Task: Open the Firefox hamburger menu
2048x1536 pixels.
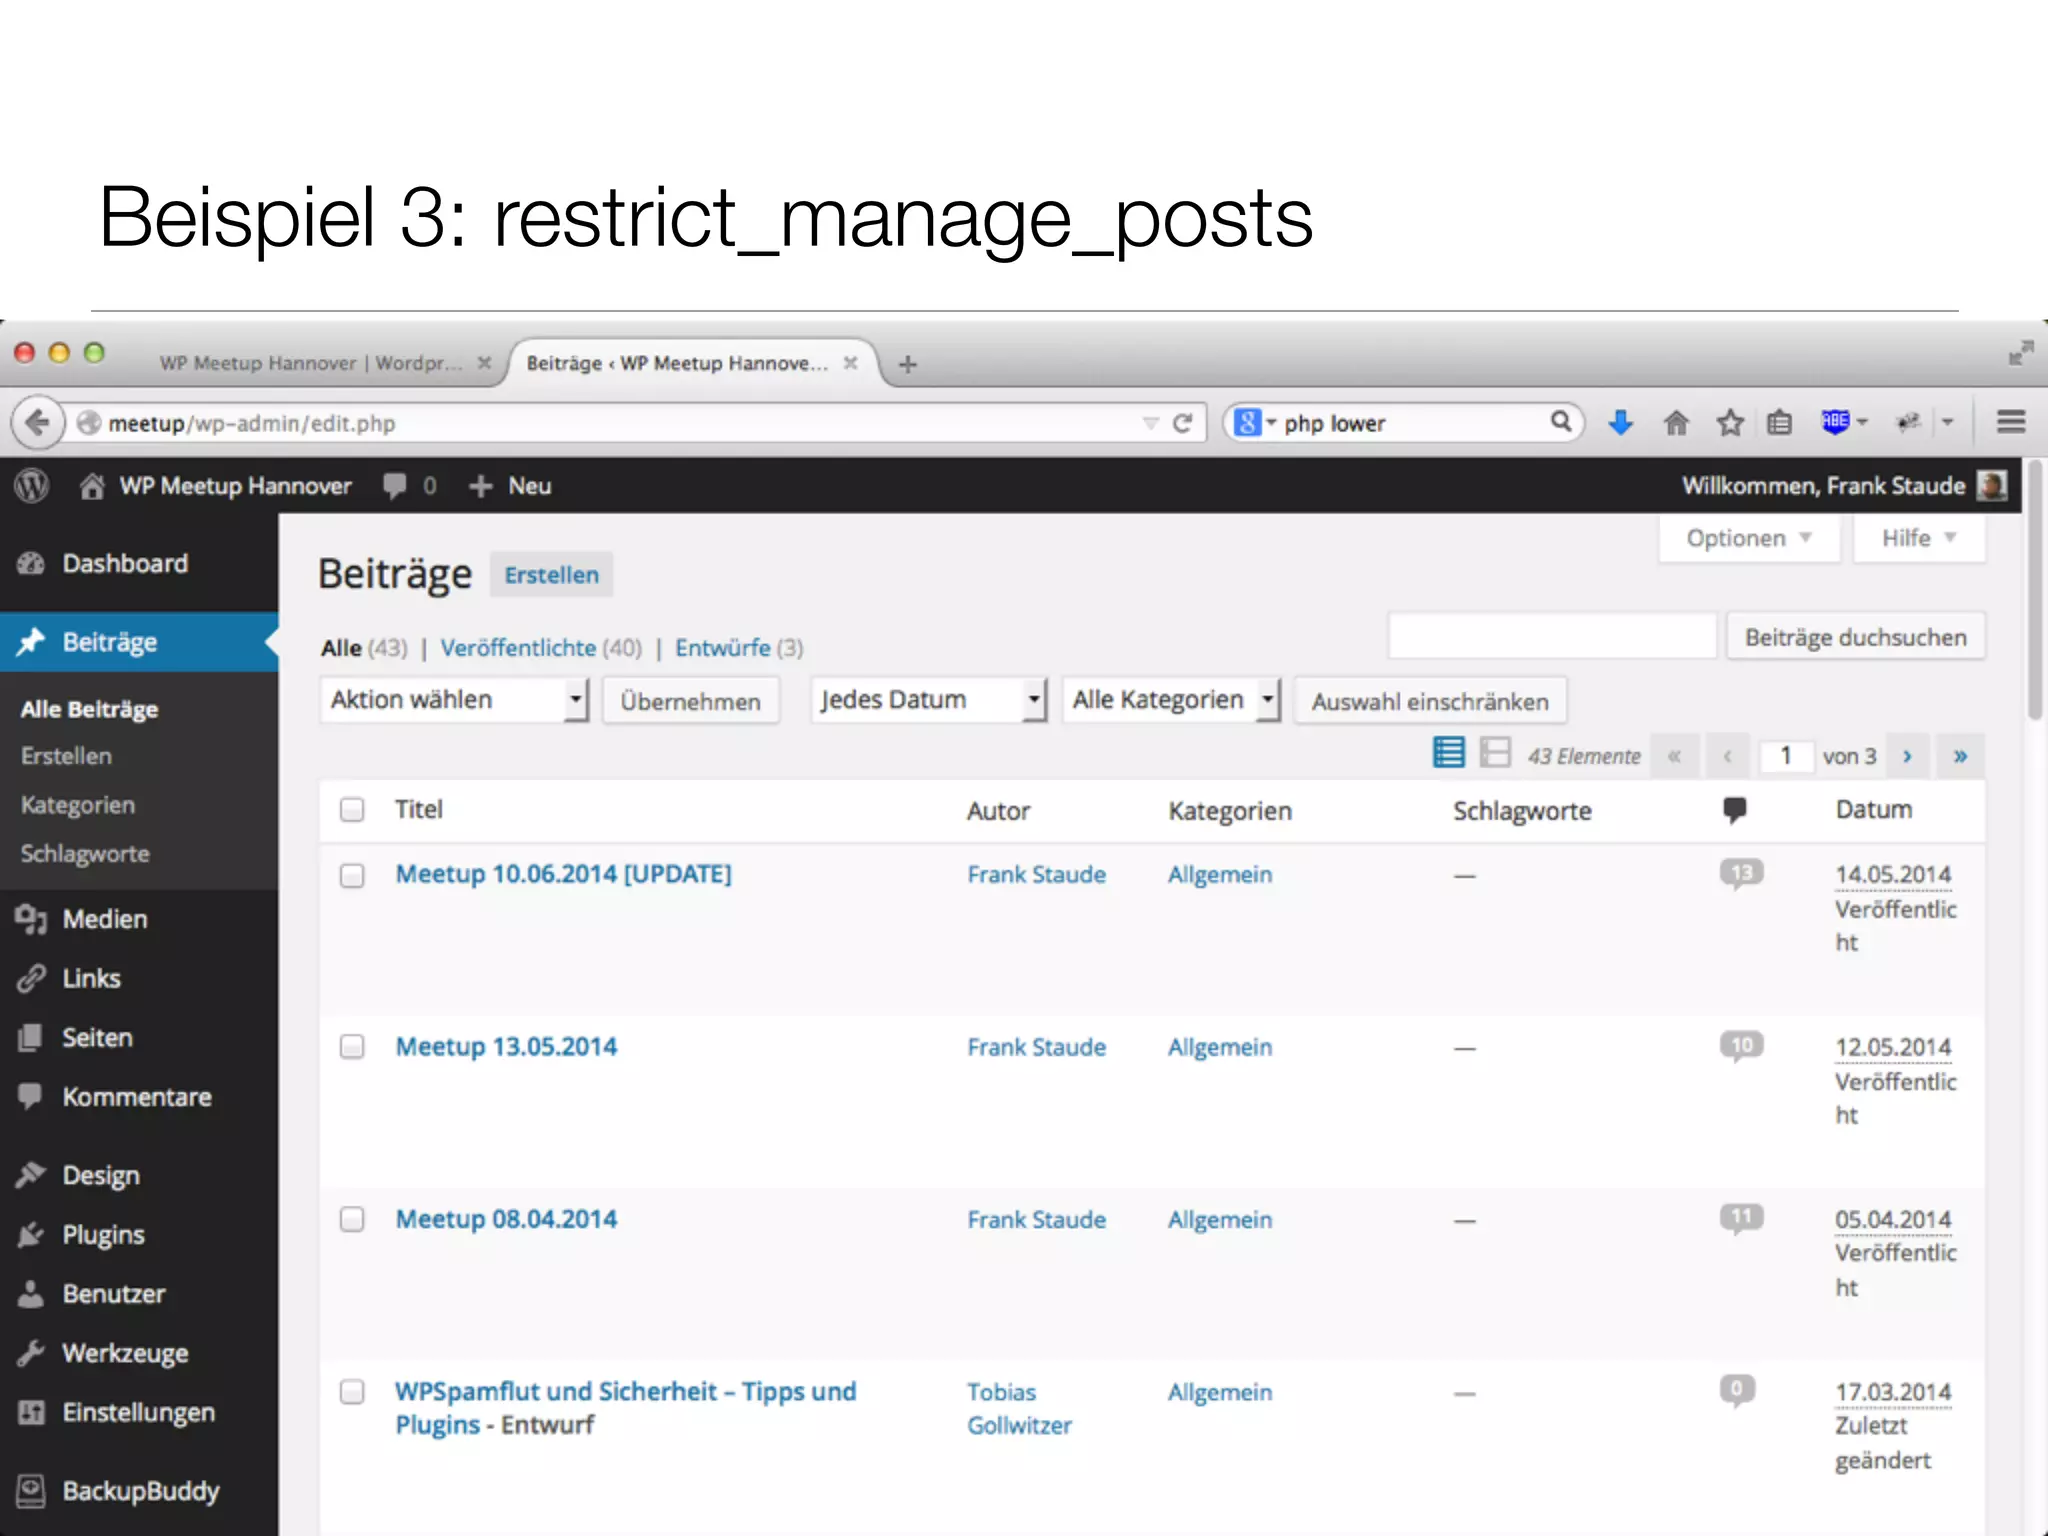Action: point(2011,422)
